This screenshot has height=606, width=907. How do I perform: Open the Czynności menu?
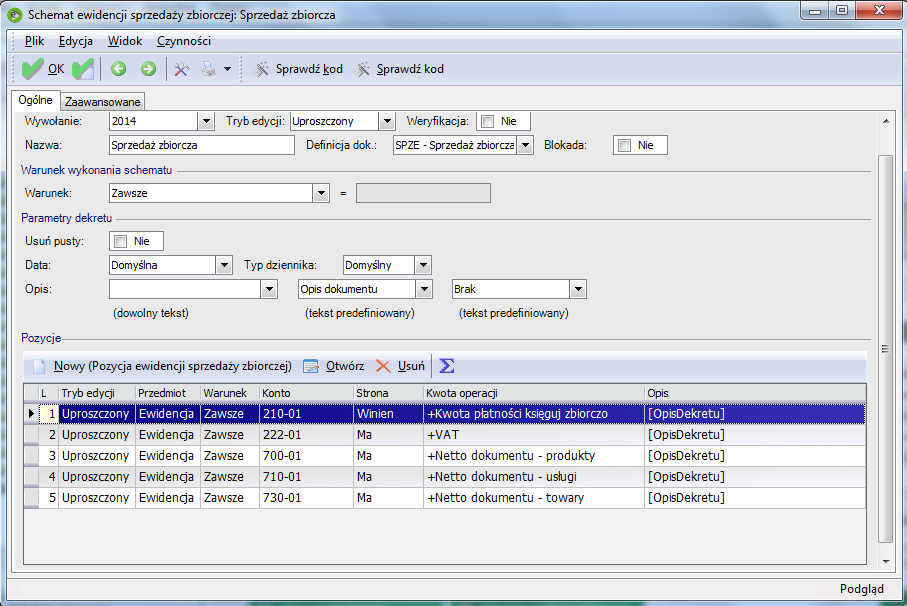[x=184, y=41]
